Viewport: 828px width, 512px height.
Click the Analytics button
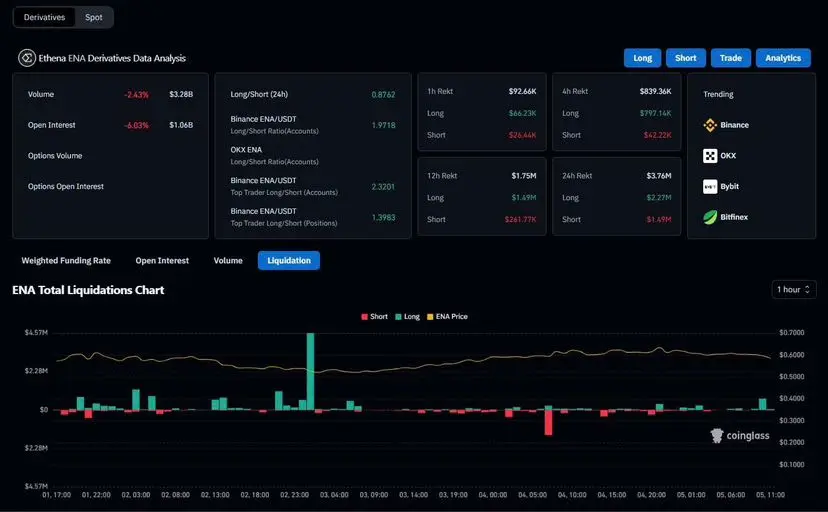click(x=783, y=58)
